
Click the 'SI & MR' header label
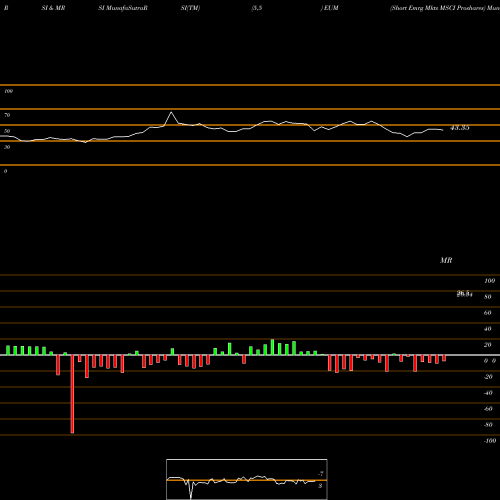(x=53, y=8)
